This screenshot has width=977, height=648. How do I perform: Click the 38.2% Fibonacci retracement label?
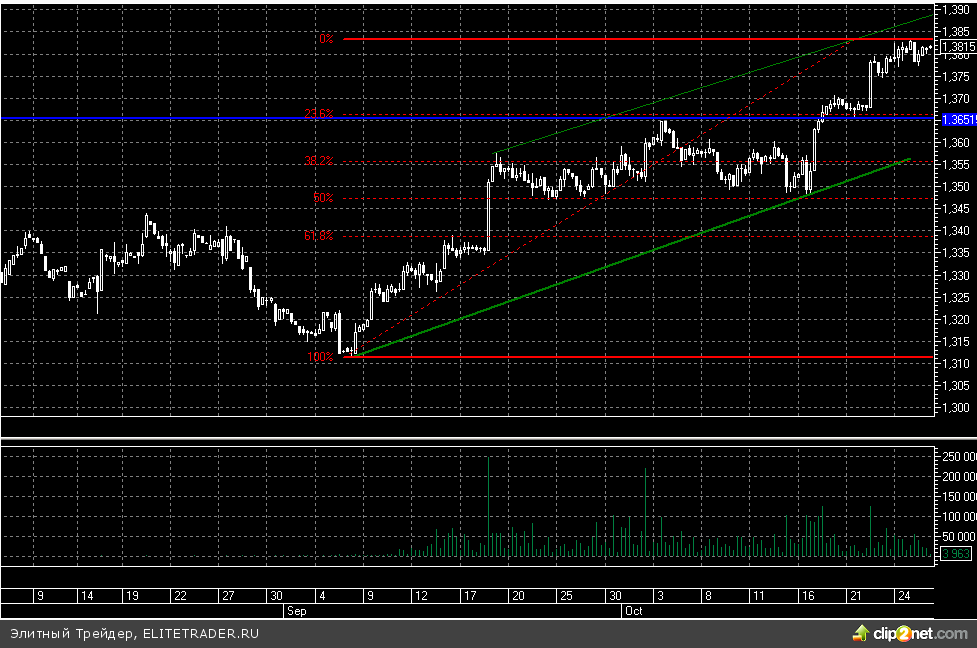click(x=319, y=160)
